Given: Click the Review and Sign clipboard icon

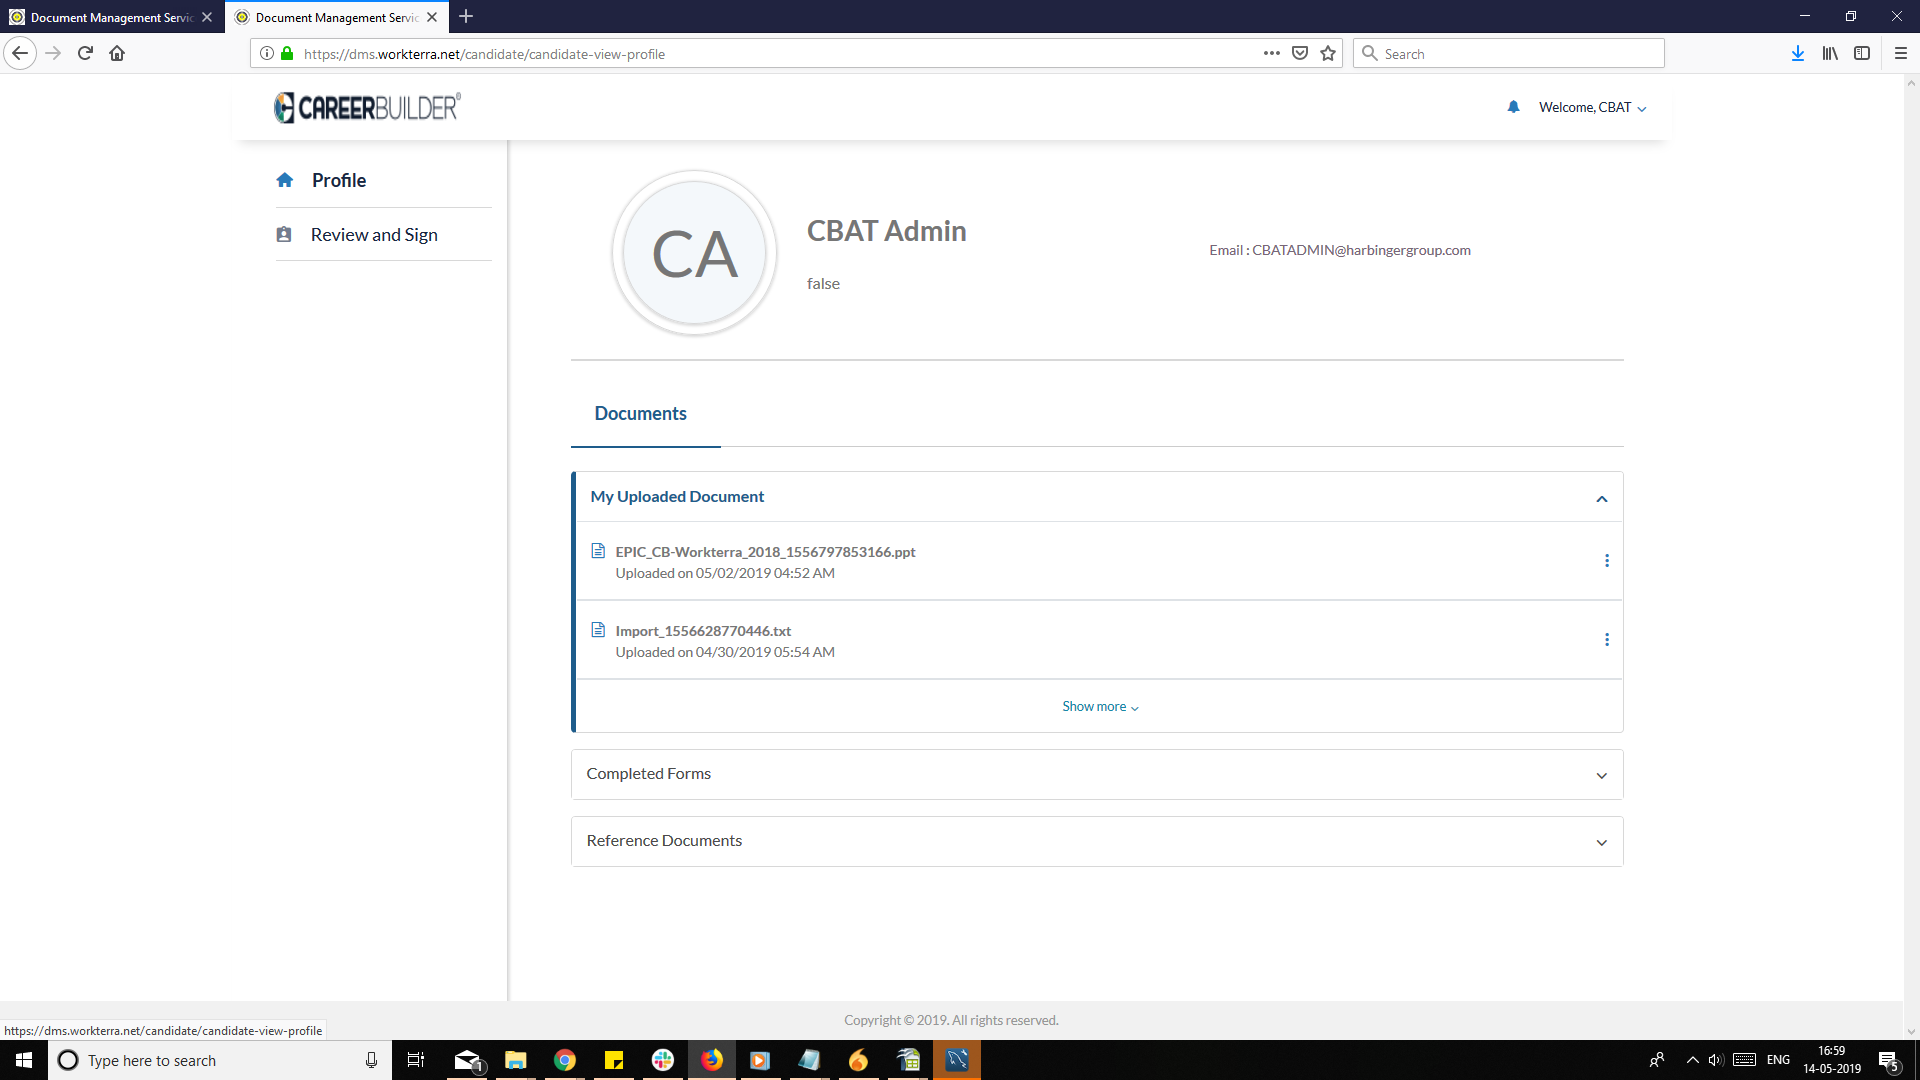Looking at the screenshot, I should coord(284,234).
